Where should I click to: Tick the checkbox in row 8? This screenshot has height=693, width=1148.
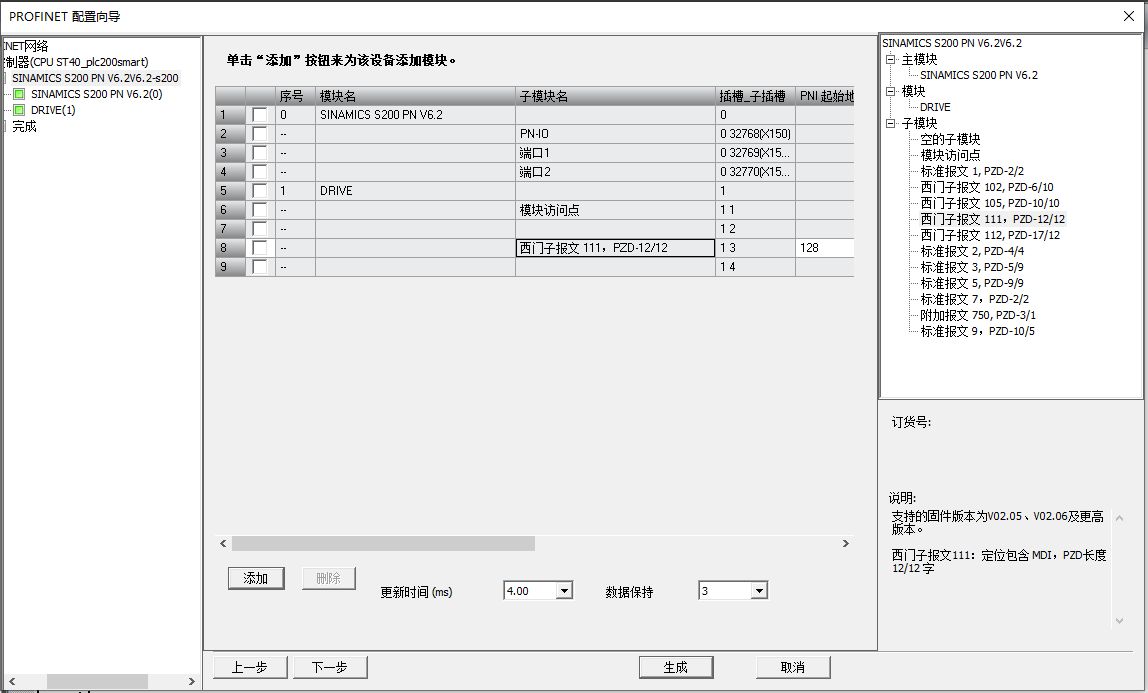point(260,248)
